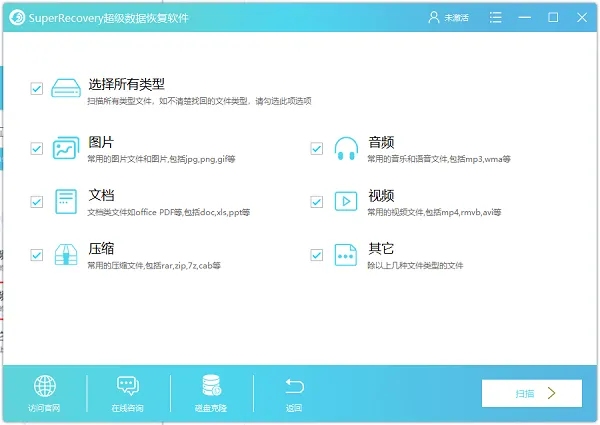Click the other files ellipsis icon
600x425 pixels.
[346, 255]
